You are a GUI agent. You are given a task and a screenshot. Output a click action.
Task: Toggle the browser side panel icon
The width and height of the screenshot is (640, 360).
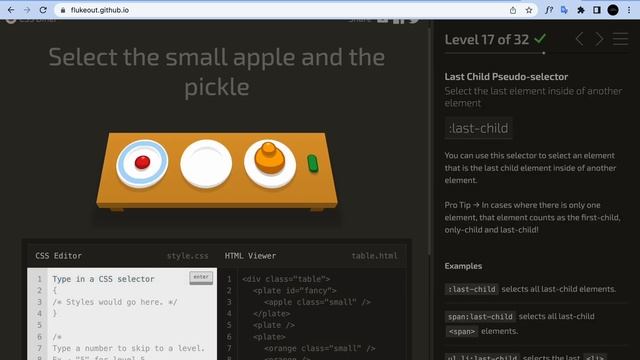coord(597,10)
